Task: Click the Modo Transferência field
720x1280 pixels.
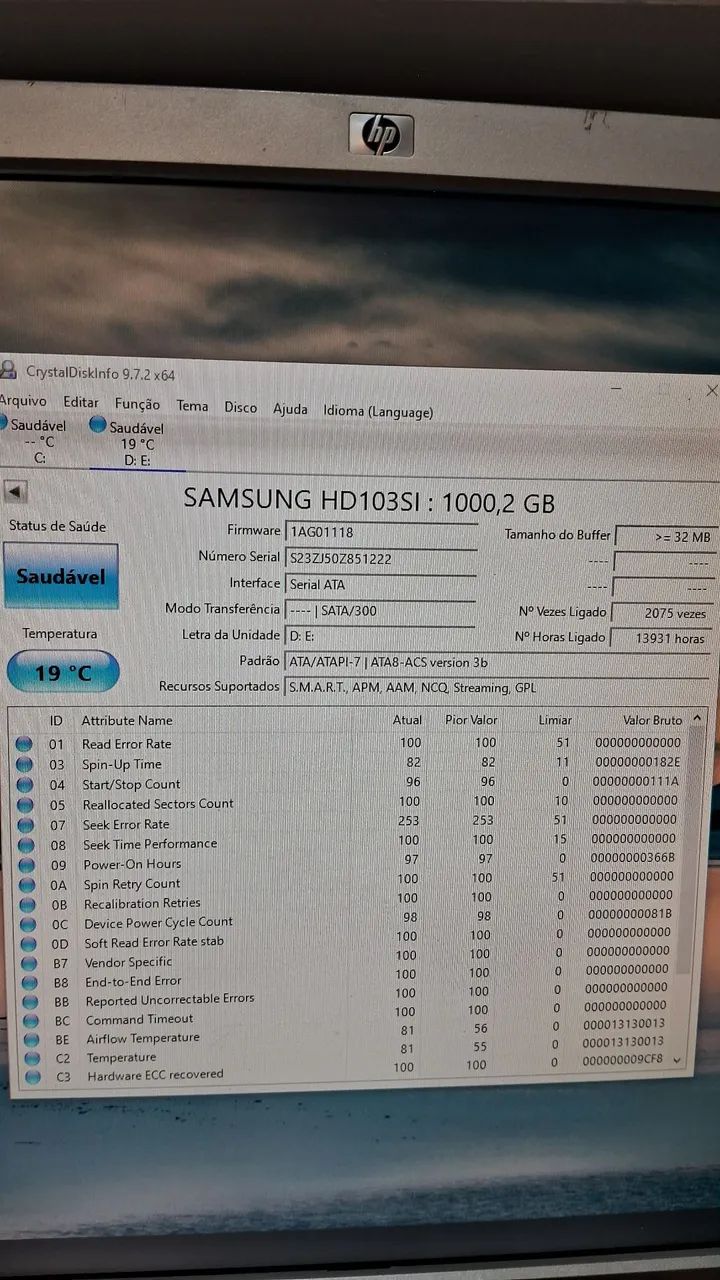Action: pos(381,610)
